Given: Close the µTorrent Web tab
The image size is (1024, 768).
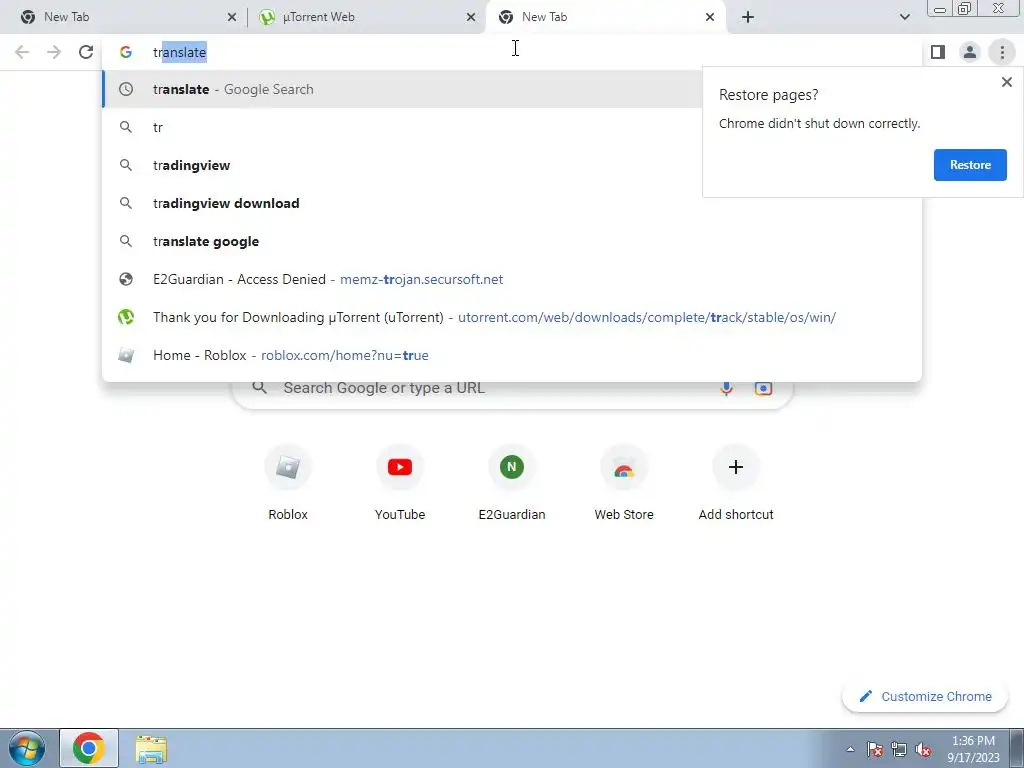Looking at the screenshot, I should tap(471, 17).
